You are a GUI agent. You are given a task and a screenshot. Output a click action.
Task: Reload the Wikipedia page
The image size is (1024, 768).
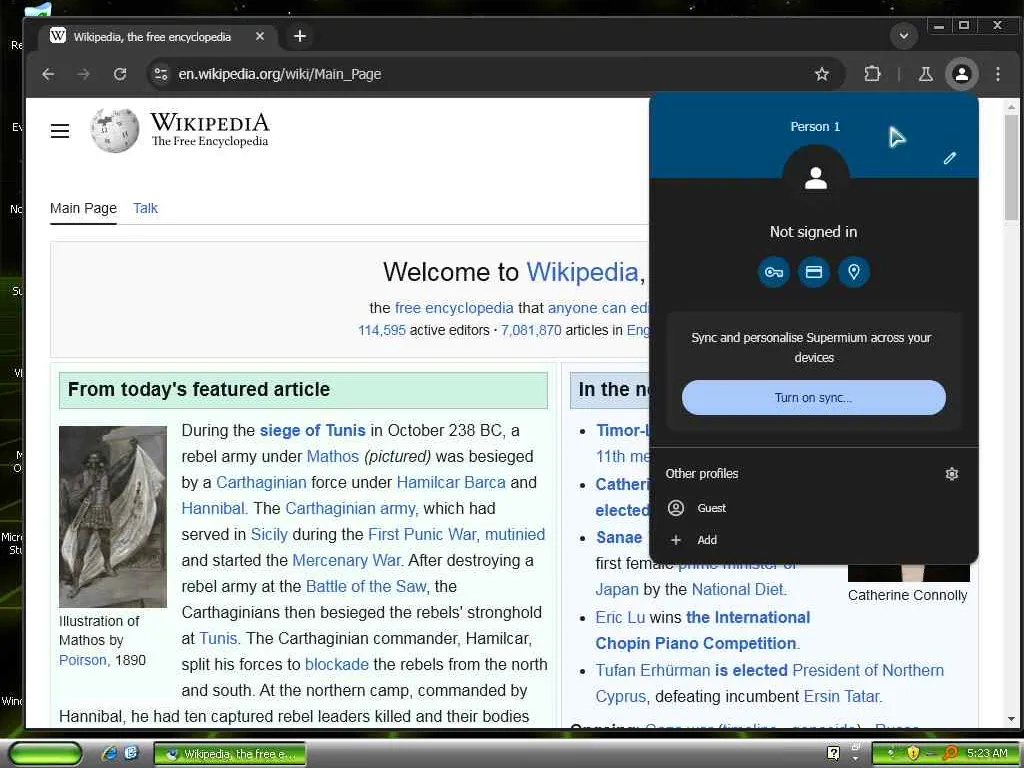pos(120,74)
